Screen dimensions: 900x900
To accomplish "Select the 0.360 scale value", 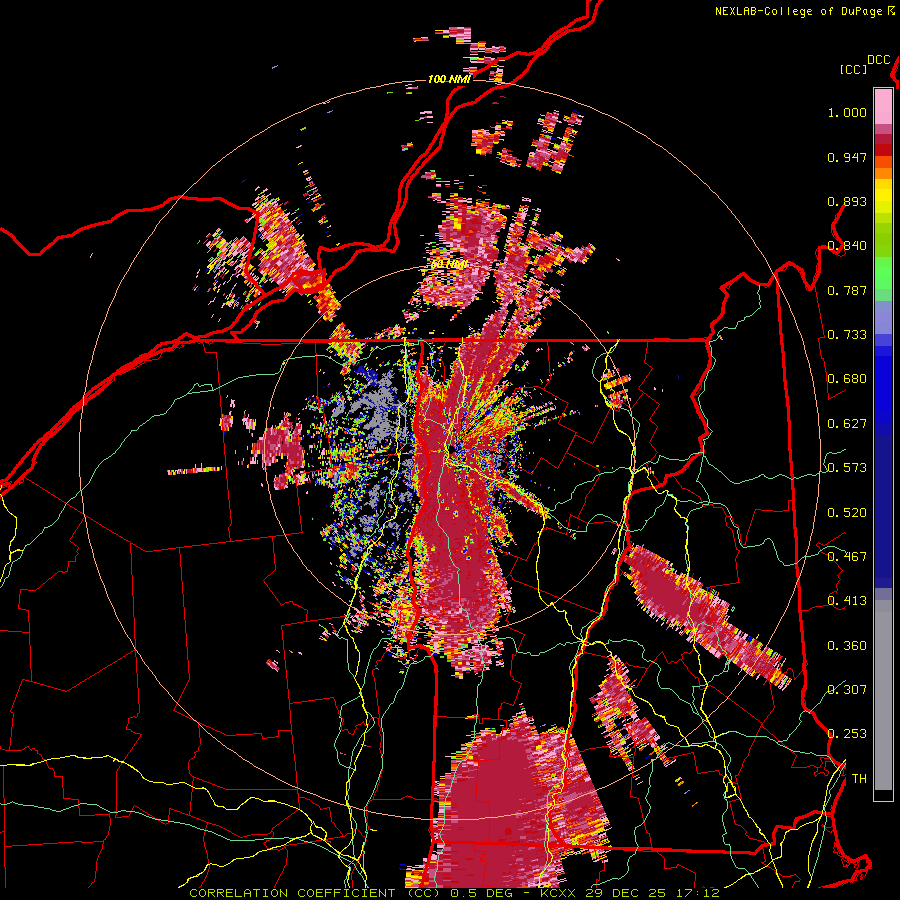I will click(847, 646).
